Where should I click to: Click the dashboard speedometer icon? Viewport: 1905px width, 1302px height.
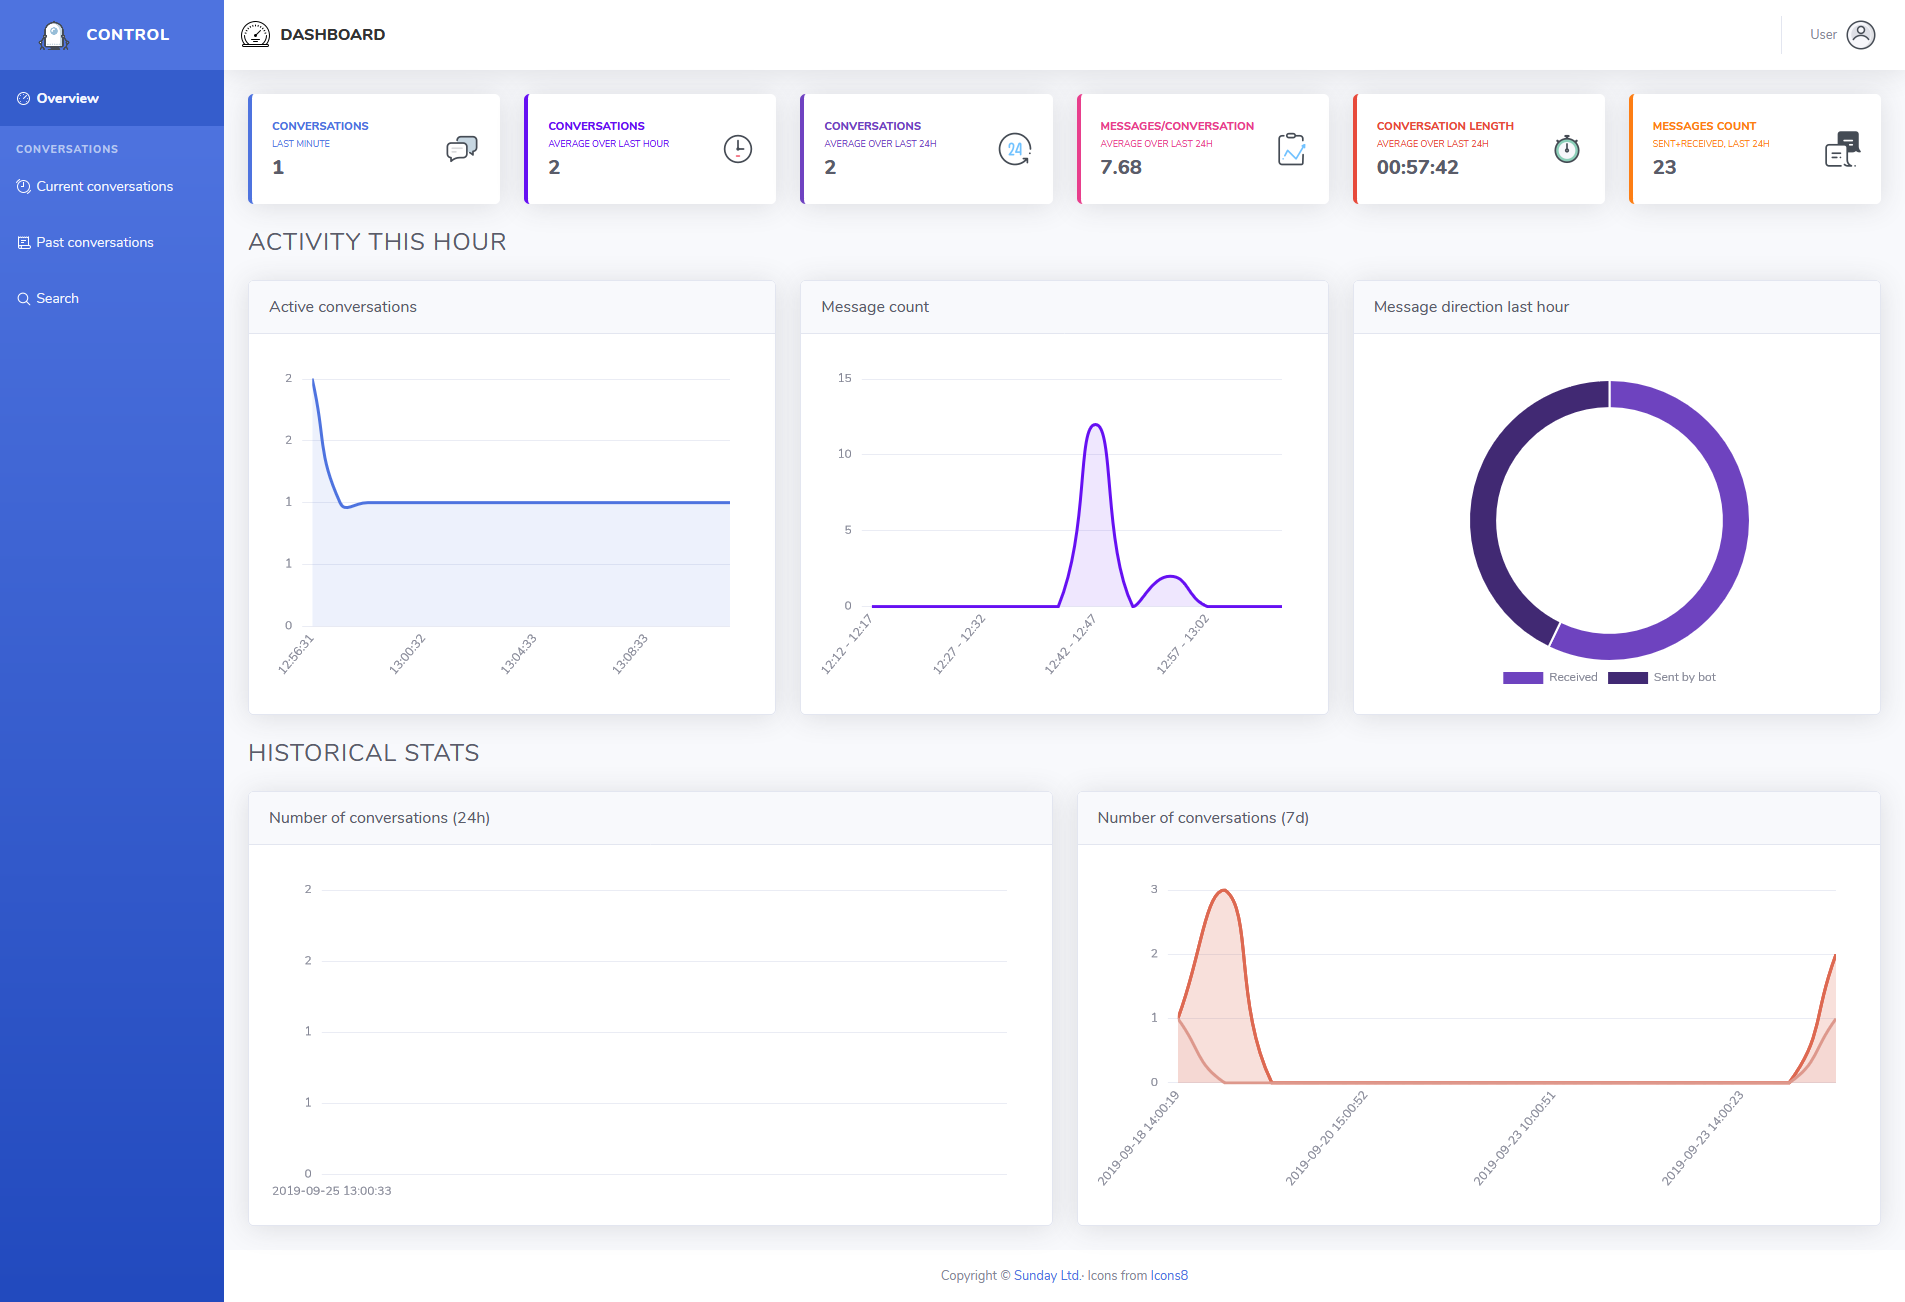click(256, 35)
